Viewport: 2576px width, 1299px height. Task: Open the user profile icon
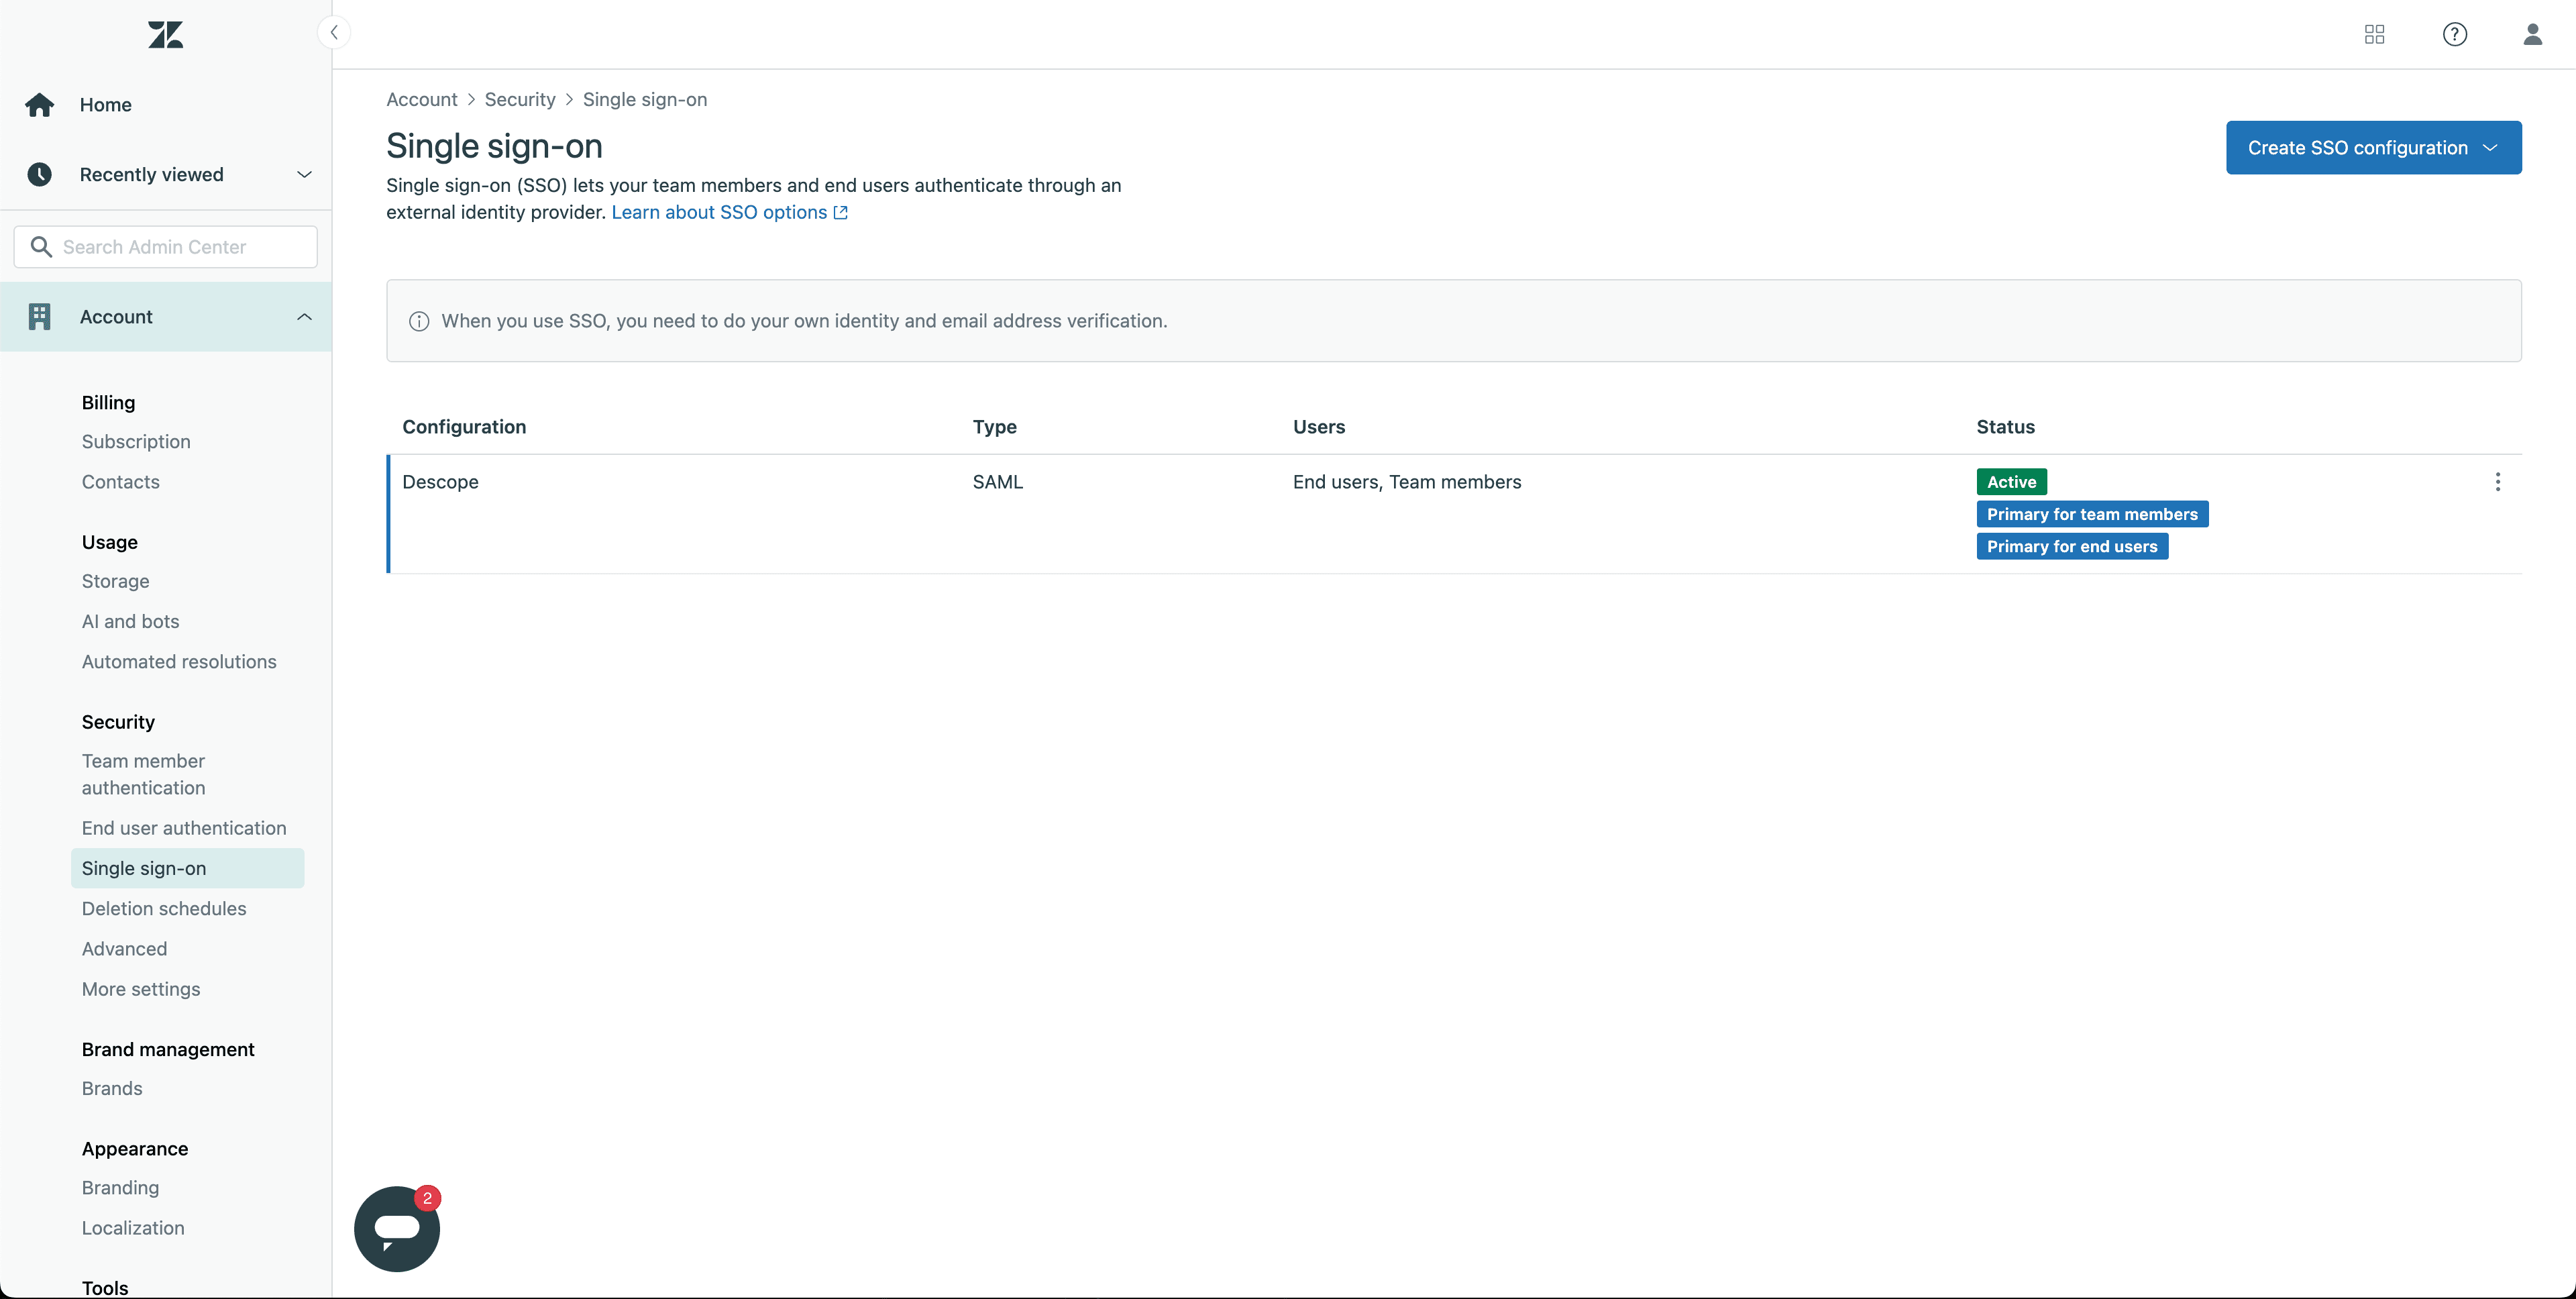[2532, 34]
